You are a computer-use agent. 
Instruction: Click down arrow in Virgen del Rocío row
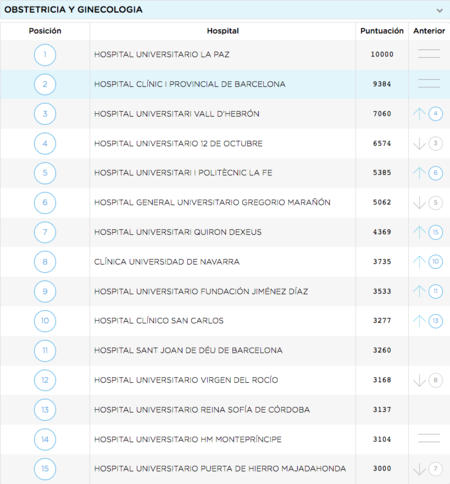[x=419, y=380]
